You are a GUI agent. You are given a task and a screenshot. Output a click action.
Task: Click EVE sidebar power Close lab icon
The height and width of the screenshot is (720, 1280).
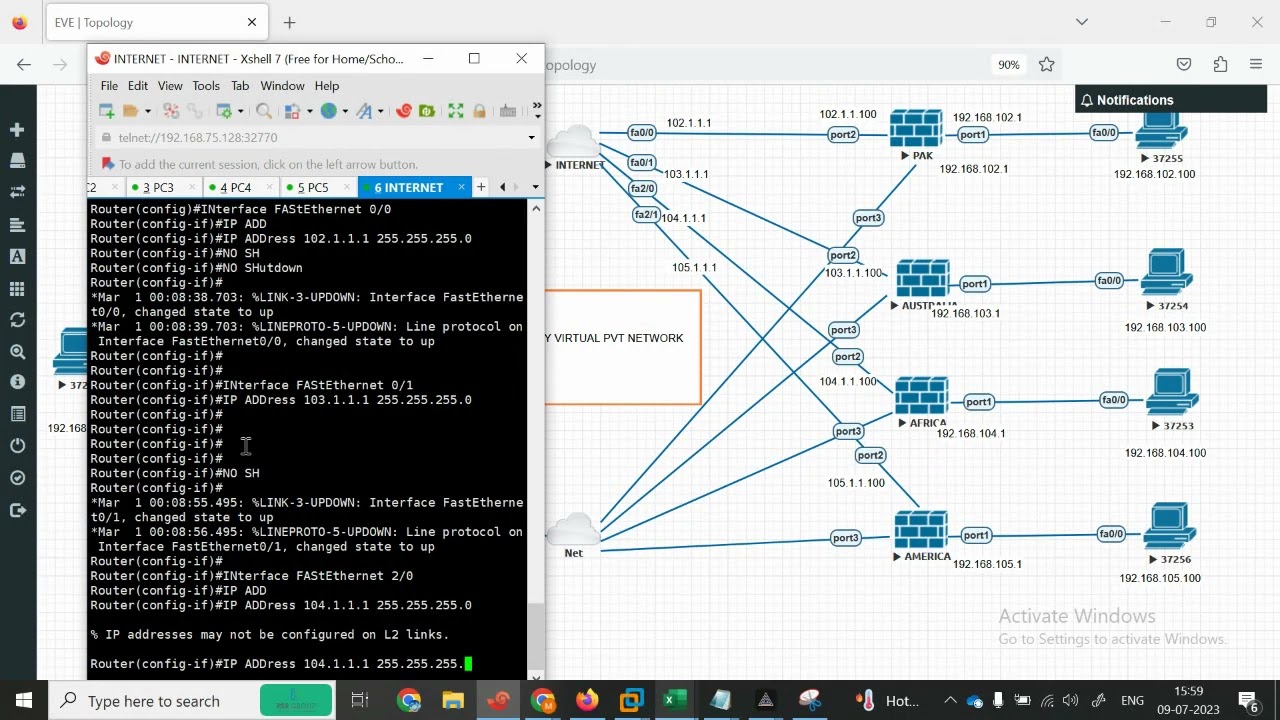point(17,446)
